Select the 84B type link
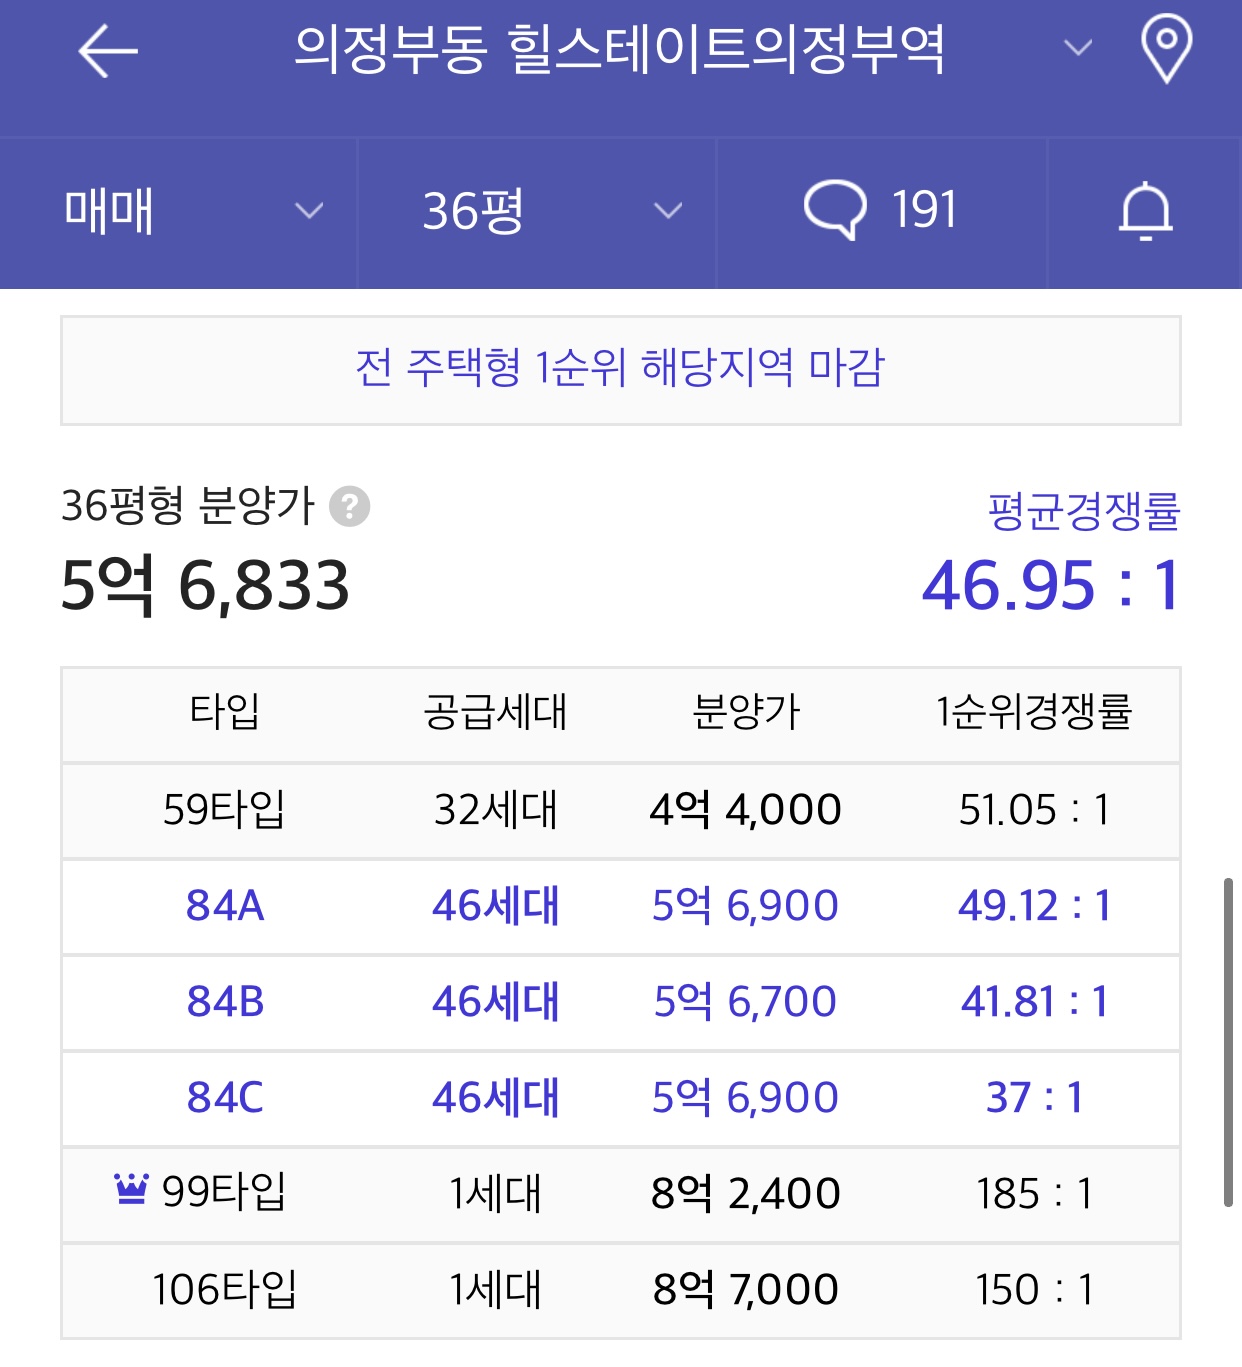 225,1001
